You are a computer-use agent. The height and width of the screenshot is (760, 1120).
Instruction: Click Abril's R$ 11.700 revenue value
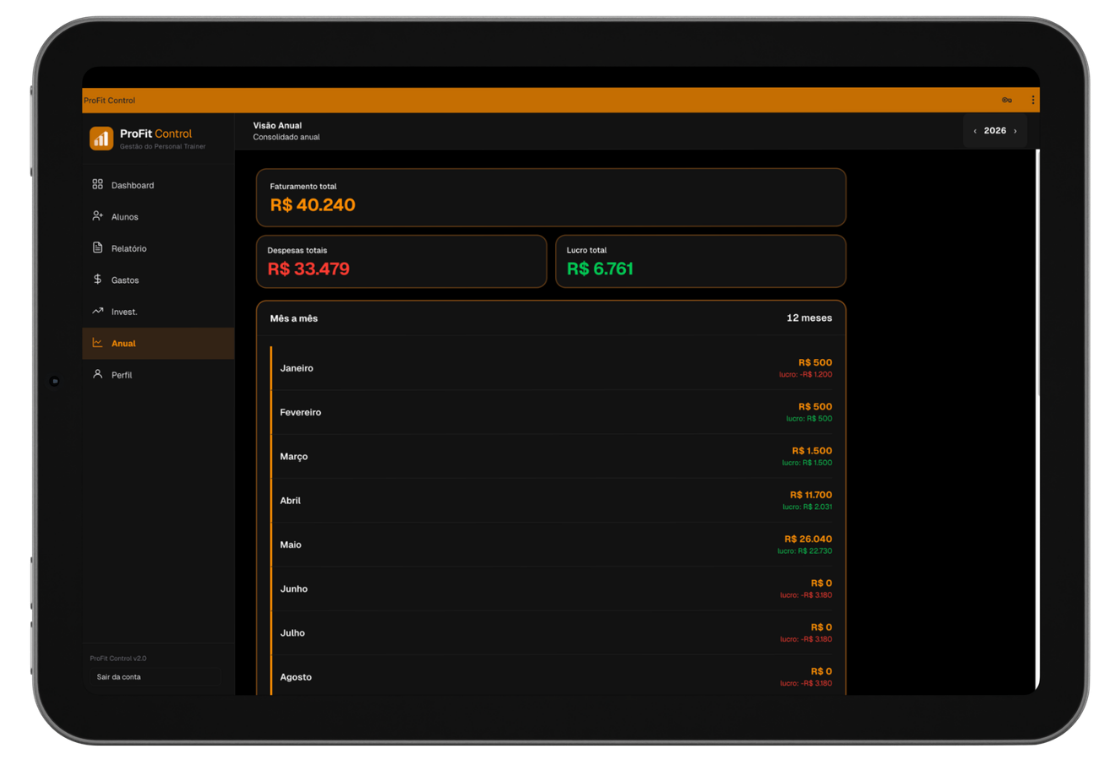(x=811, y=495)
